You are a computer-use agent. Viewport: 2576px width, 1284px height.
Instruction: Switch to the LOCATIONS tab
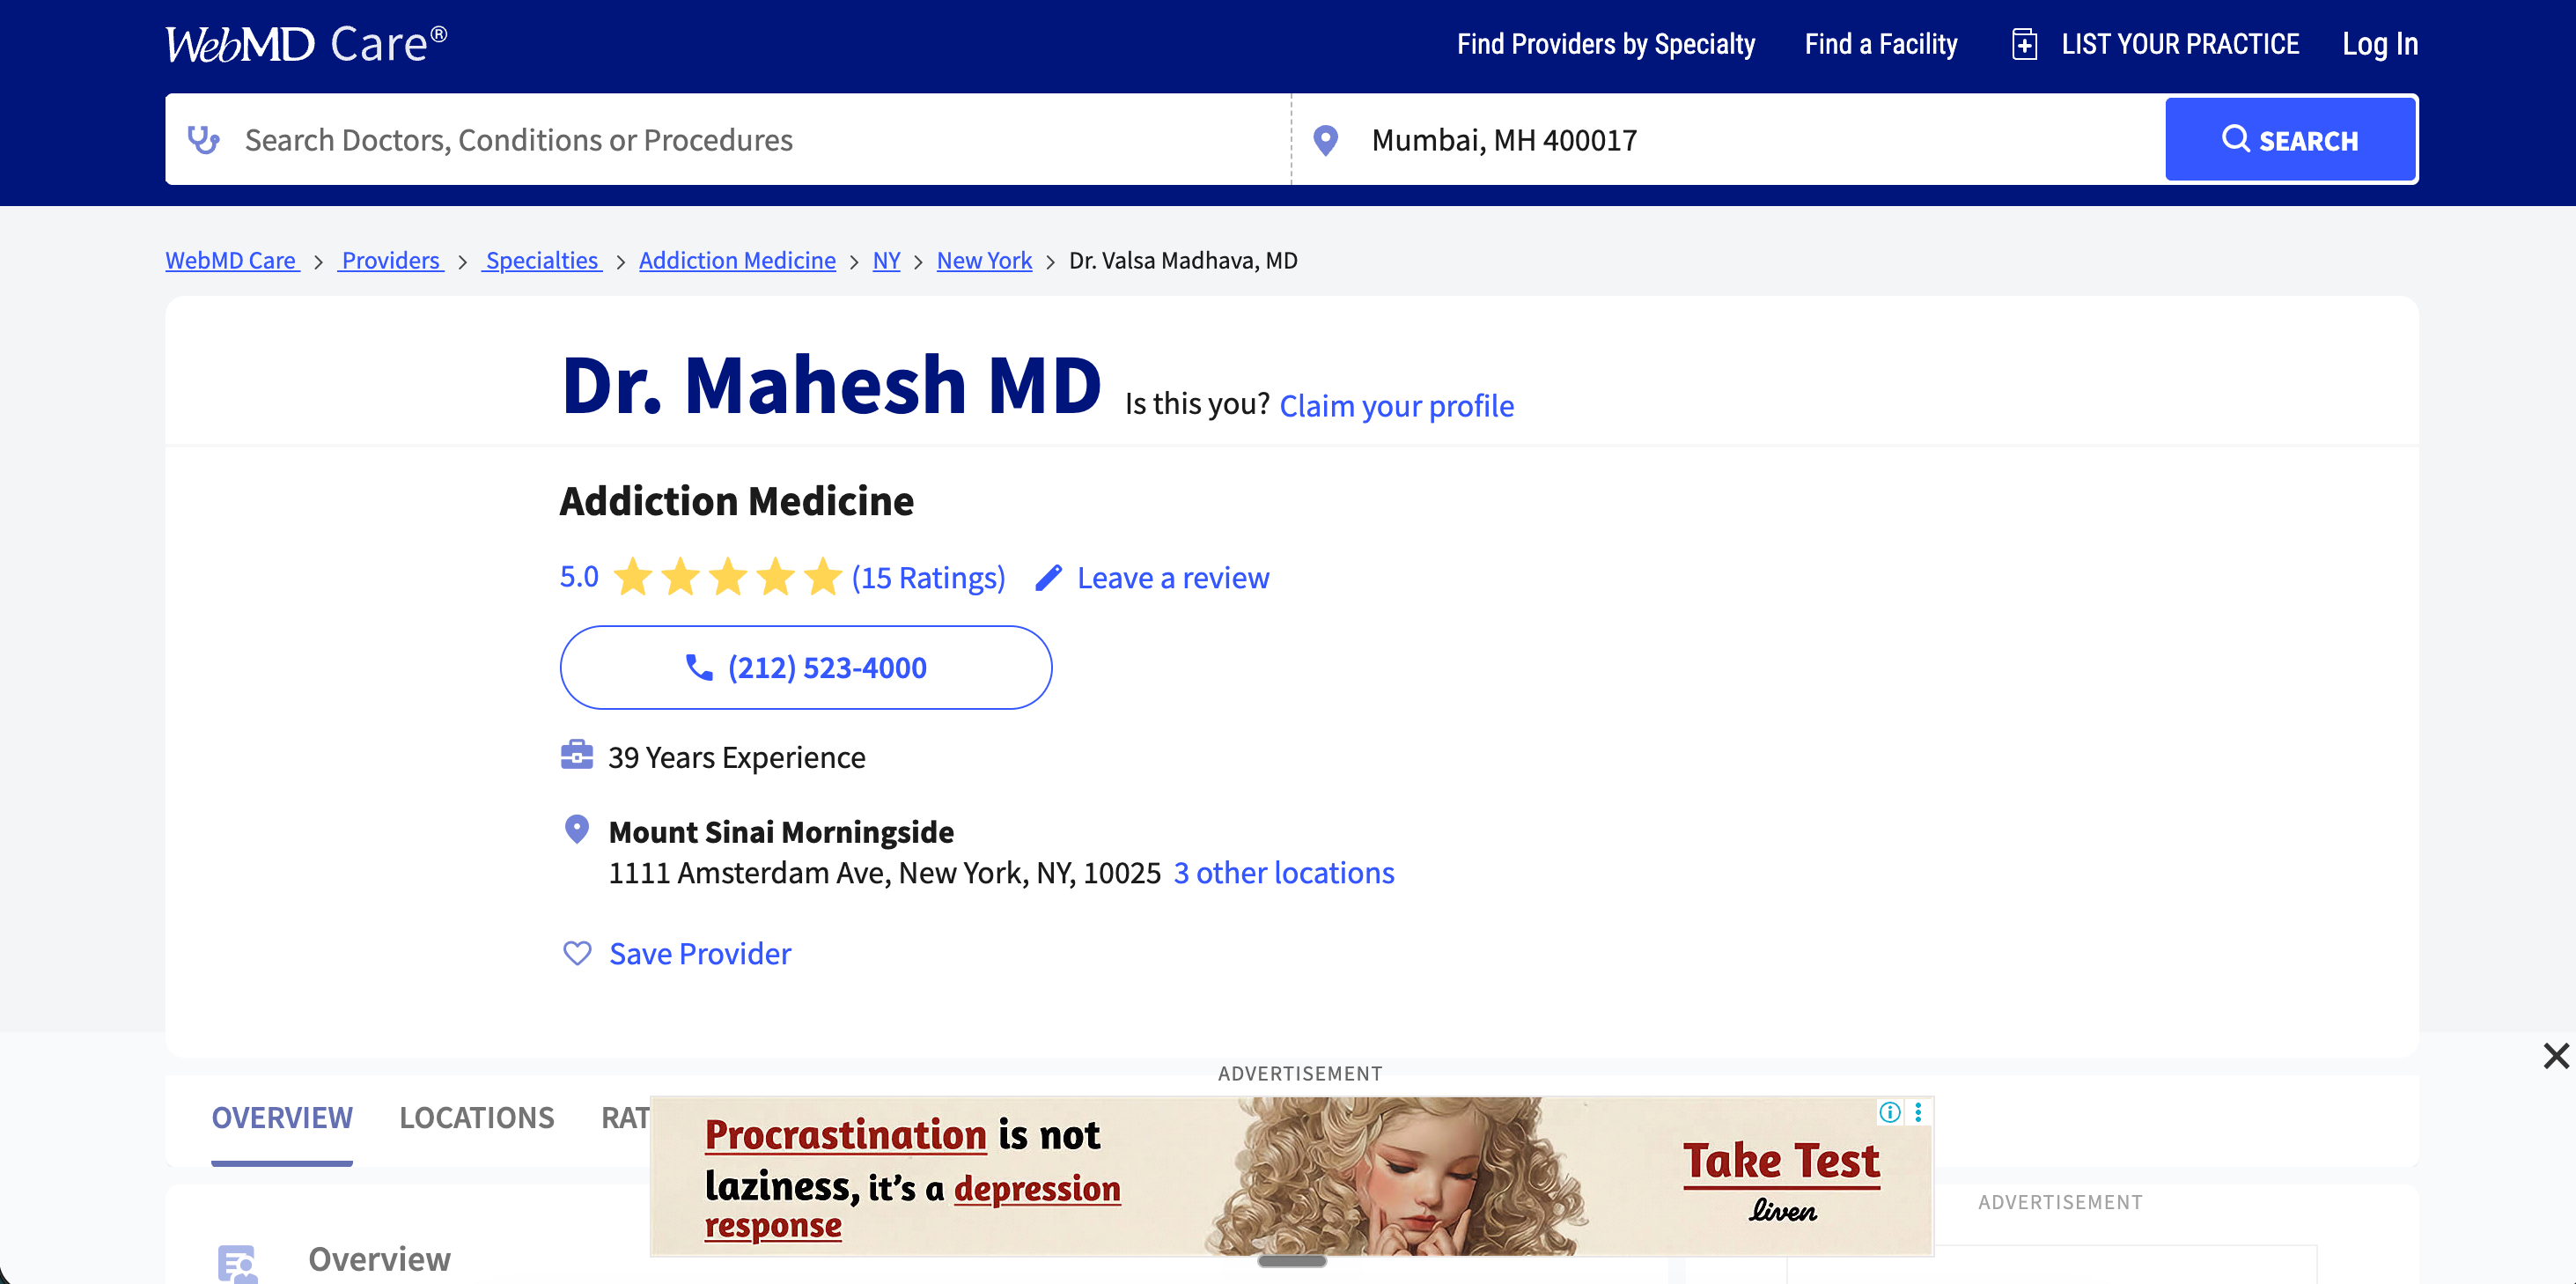[476, 1118]
